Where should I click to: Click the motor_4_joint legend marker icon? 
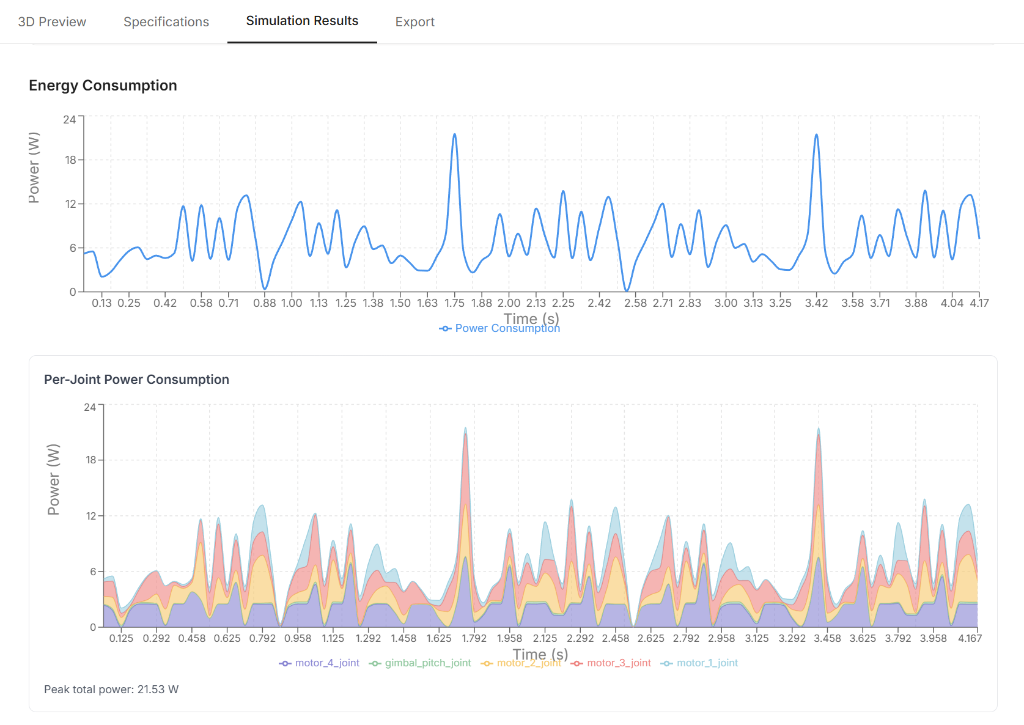coord(287,662)
